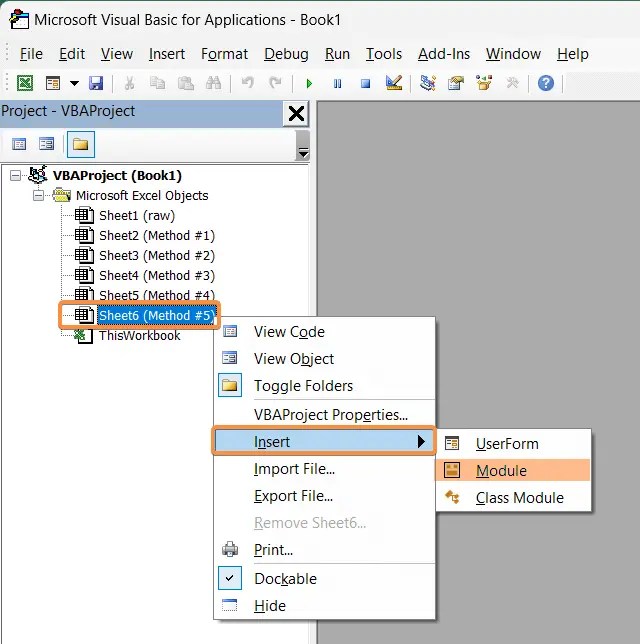The width and height of the screenshot is (640, 644).
Task: Select Sheet3 (Method #2) in project tree
Action: [x=157, y=256]
